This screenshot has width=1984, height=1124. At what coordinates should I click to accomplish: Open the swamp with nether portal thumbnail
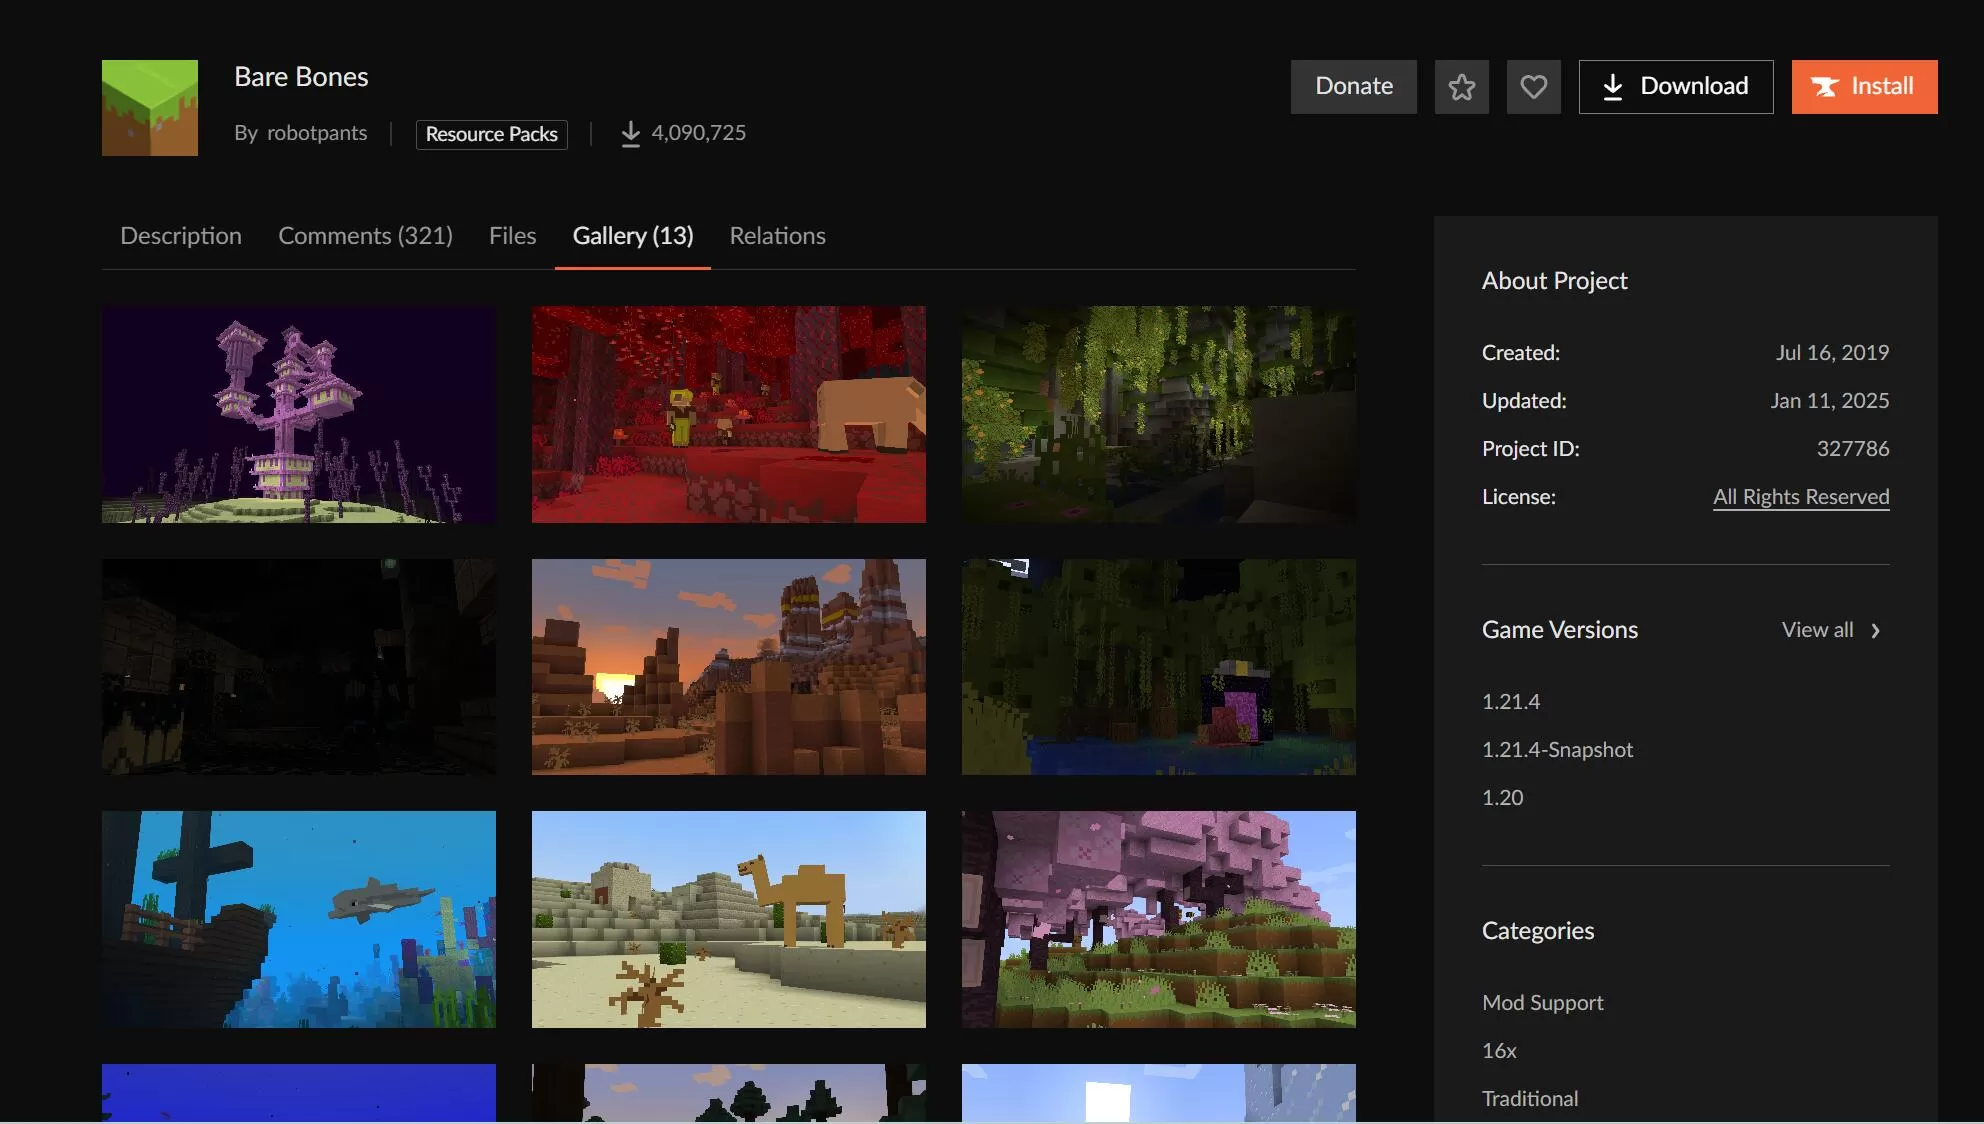click(x=1159, y=667)
